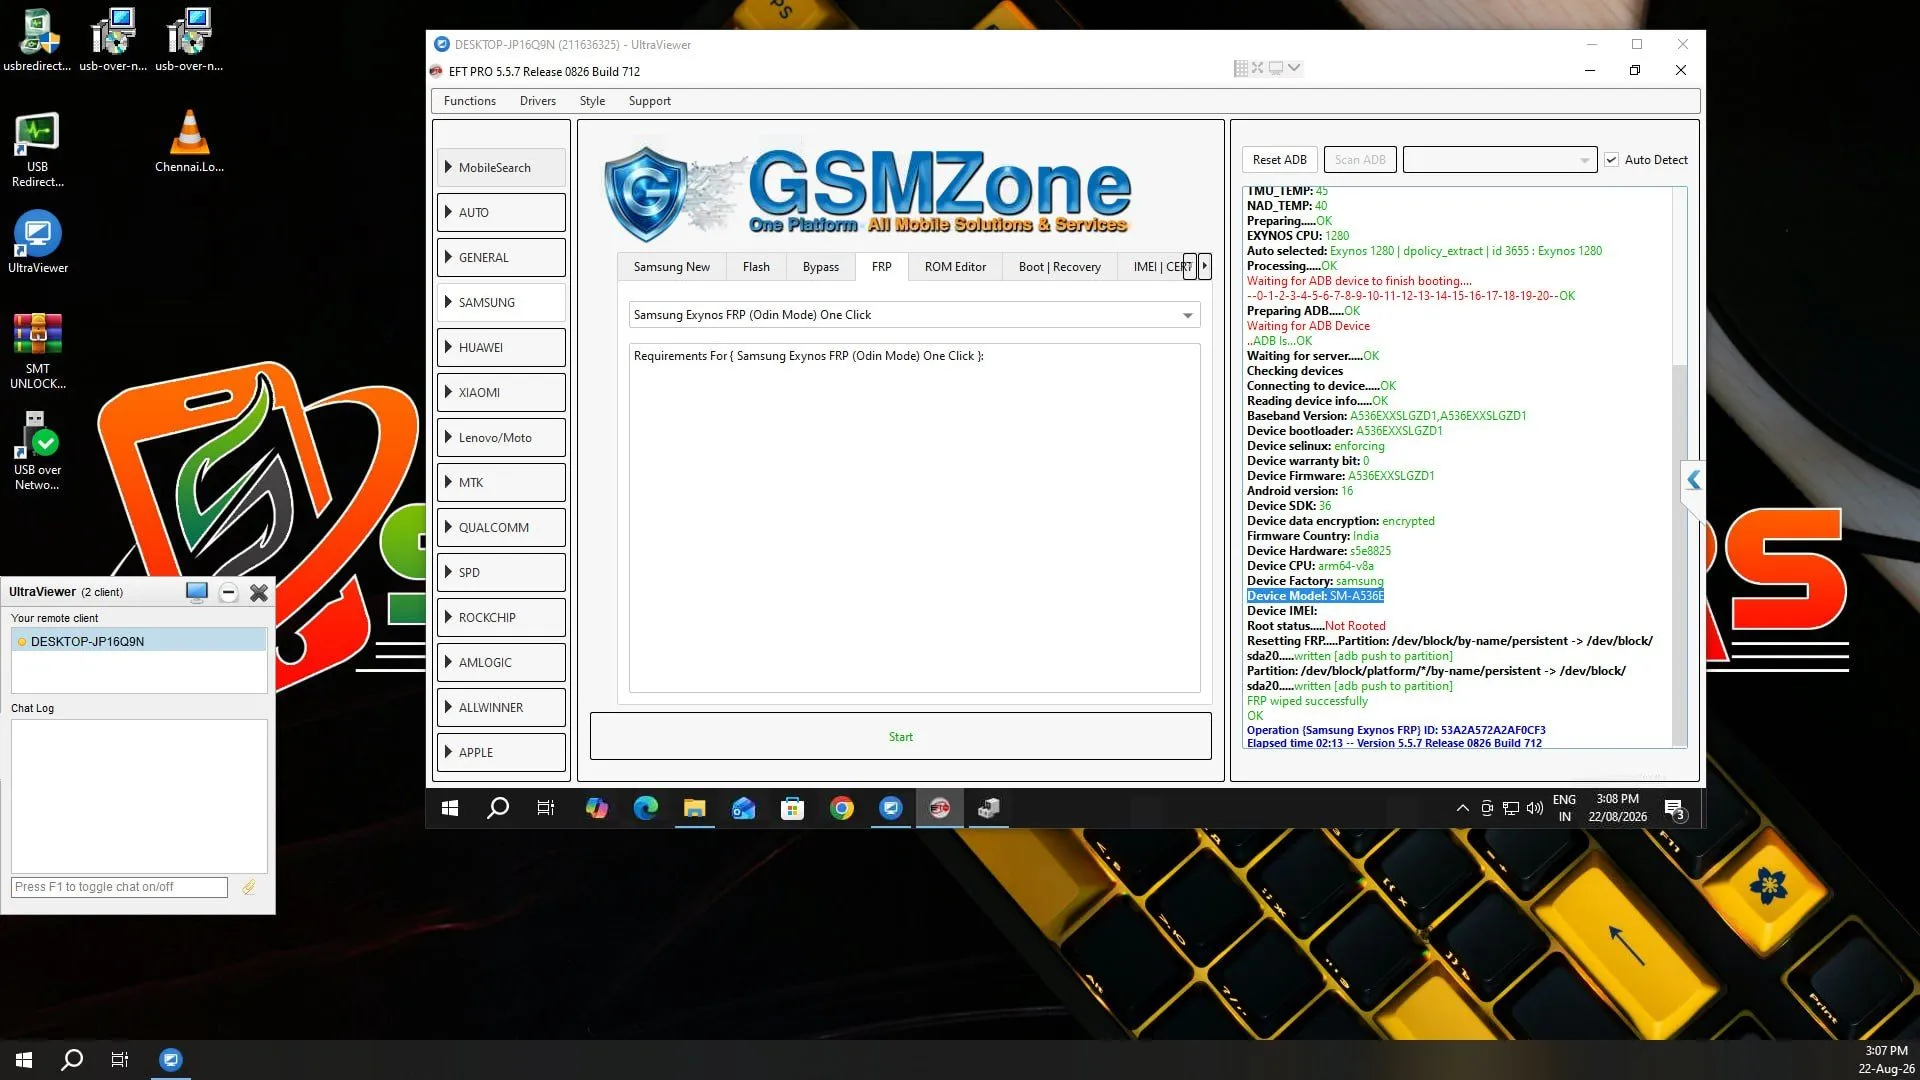This screenshot has height=1080, width=1920.
Task: Click the Reset ADB button
Action: tap(1279, 160)
